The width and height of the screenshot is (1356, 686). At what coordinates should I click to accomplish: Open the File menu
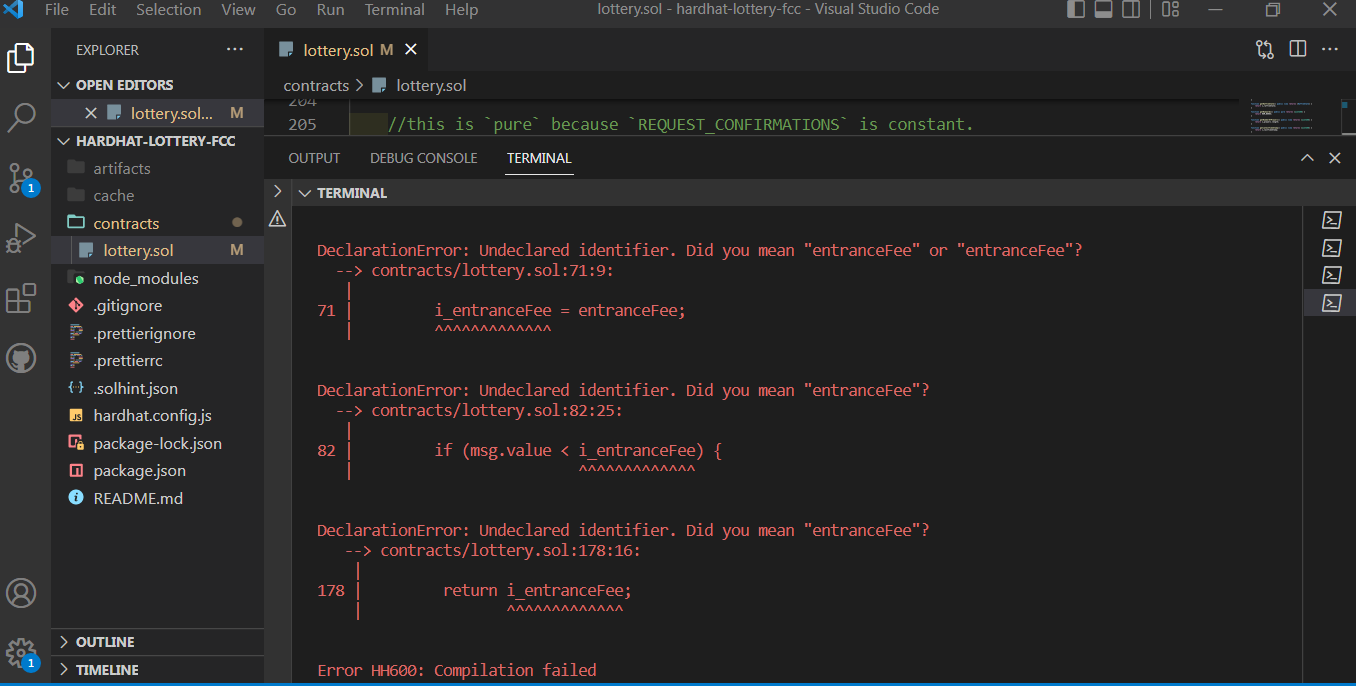point(57,10)
